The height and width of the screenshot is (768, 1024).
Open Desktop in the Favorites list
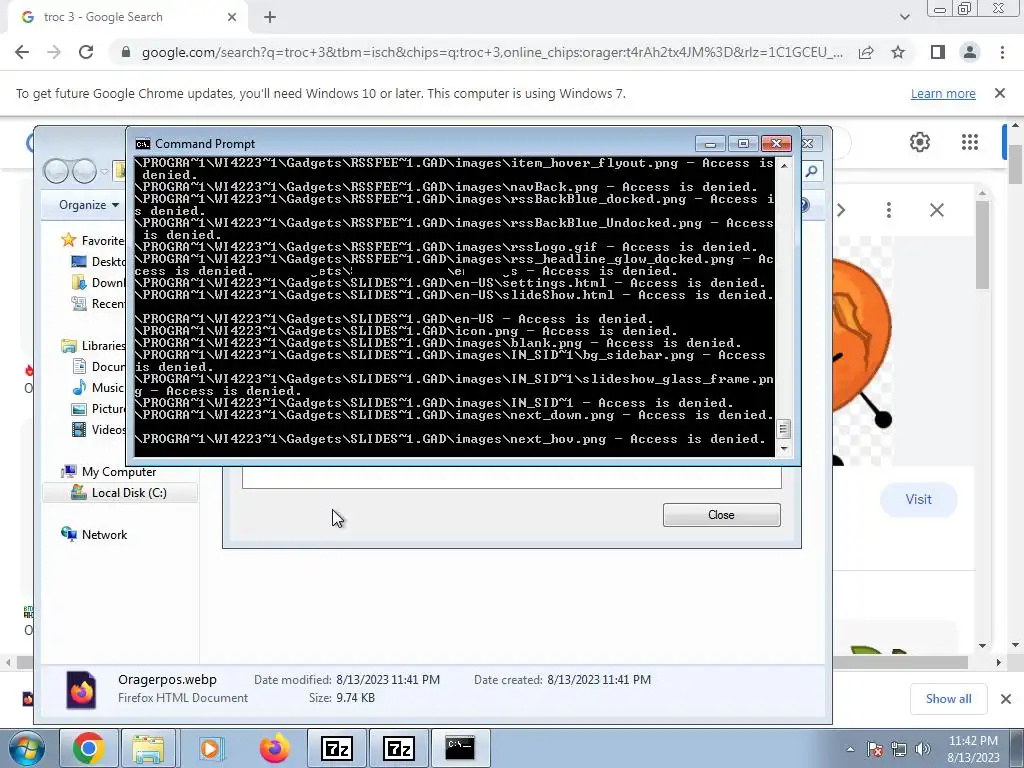(x=98, y=261)
